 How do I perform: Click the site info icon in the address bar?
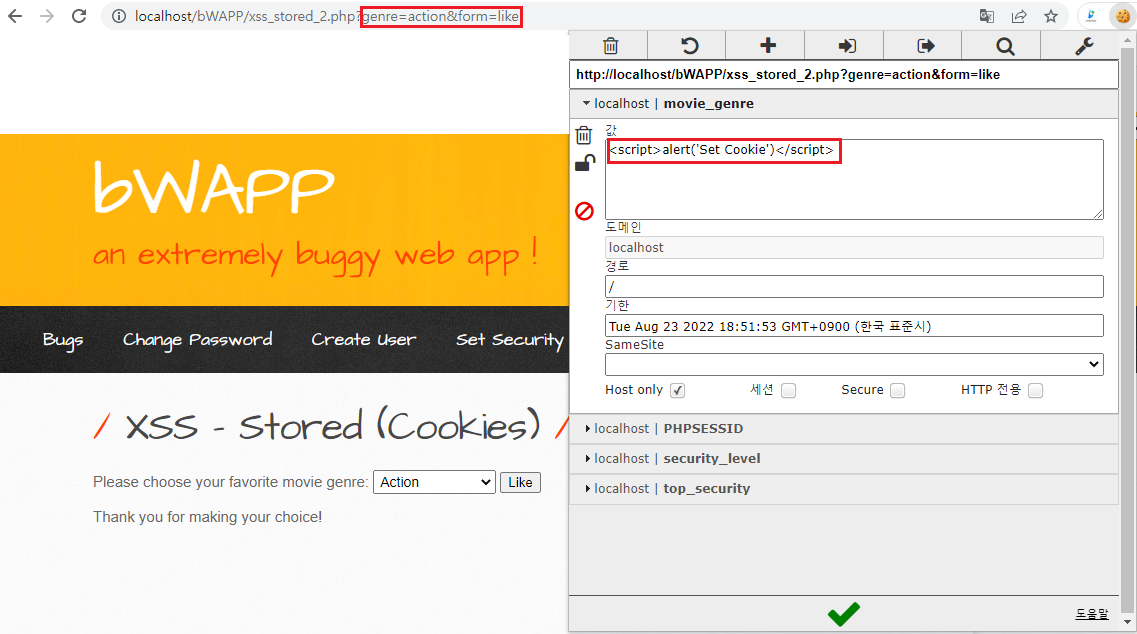(x=119, y=16)
